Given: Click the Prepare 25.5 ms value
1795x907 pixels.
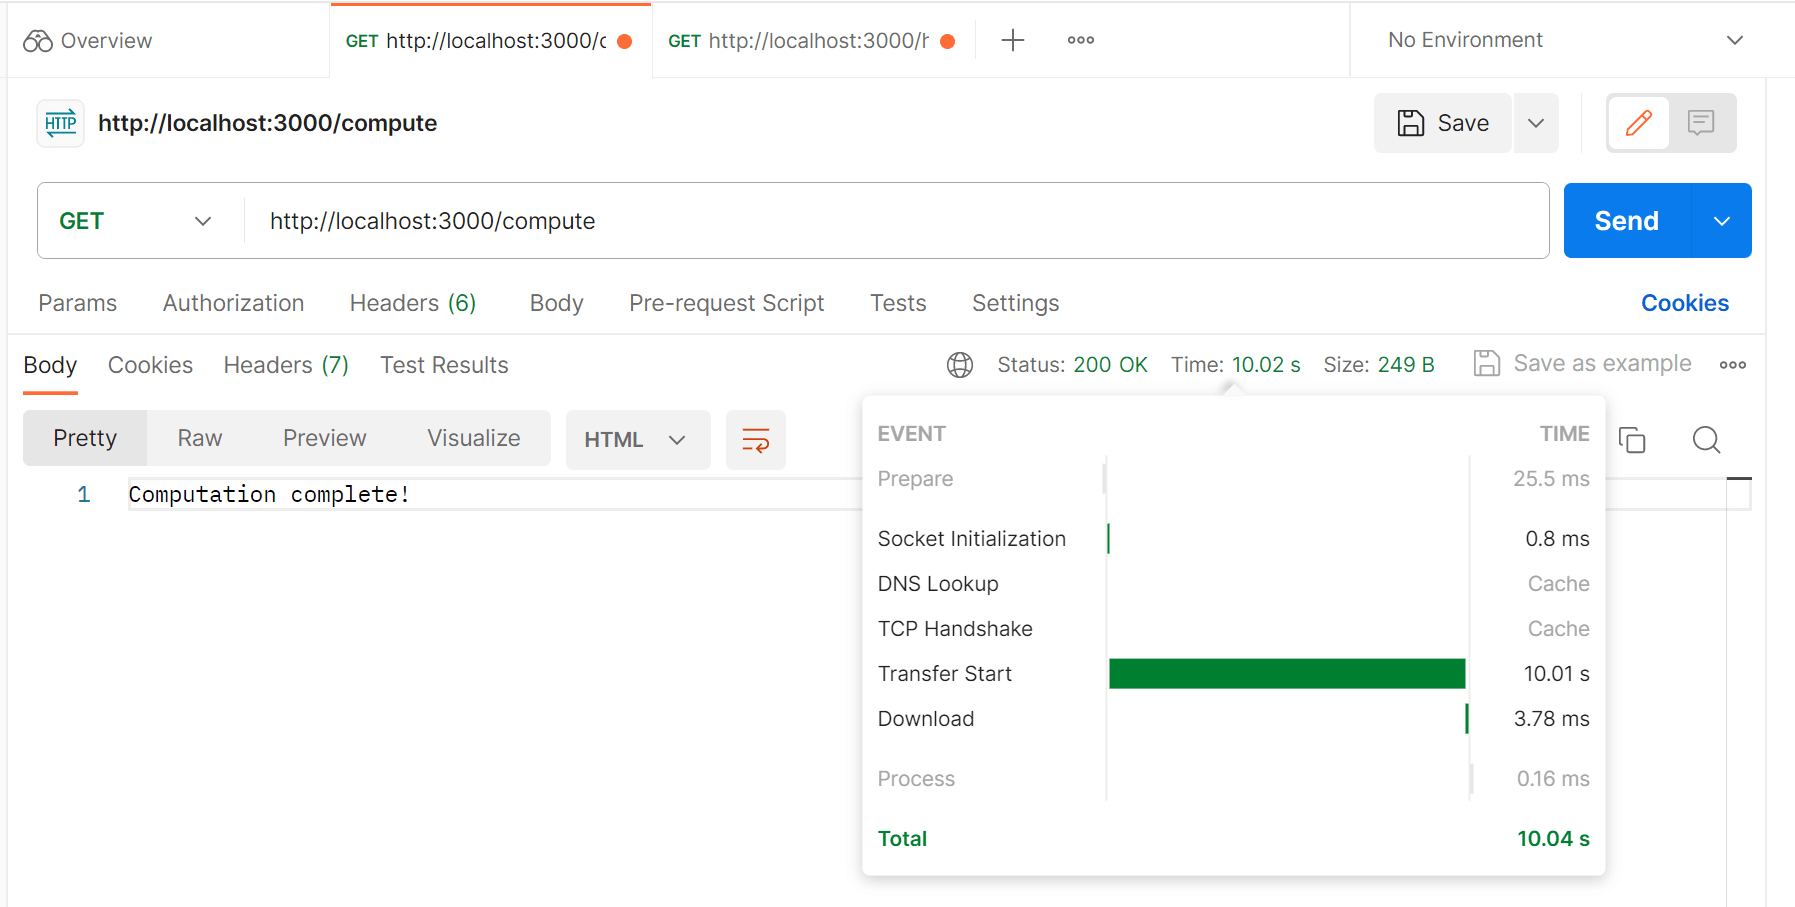Looking at the screenshot, I should pyautogui.click(x=1551, y=479).
